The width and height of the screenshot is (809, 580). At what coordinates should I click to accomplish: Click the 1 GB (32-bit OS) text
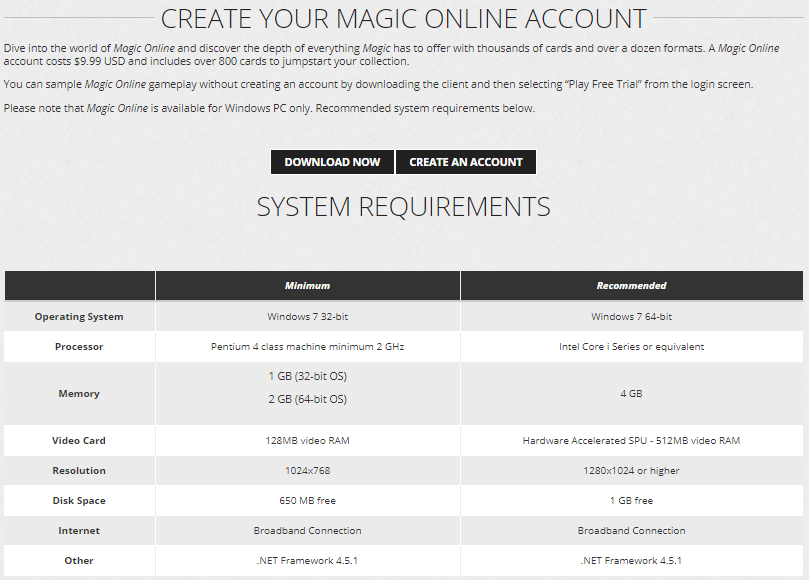click(308, 376)
